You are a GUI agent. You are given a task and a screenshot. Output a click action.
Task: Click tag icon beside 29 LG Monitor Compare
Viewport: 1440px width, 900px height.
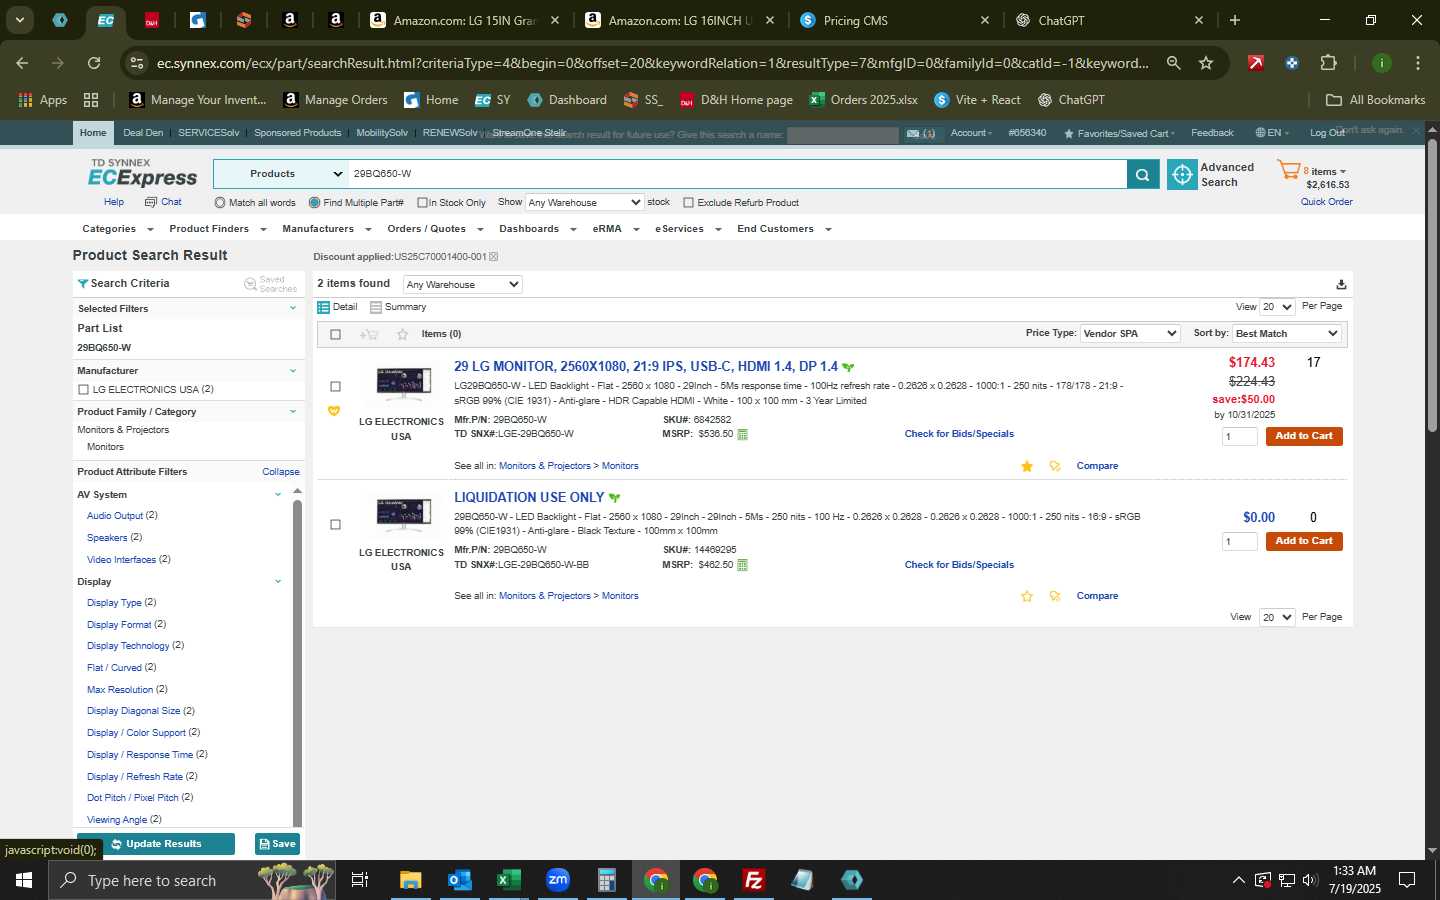1055,467
